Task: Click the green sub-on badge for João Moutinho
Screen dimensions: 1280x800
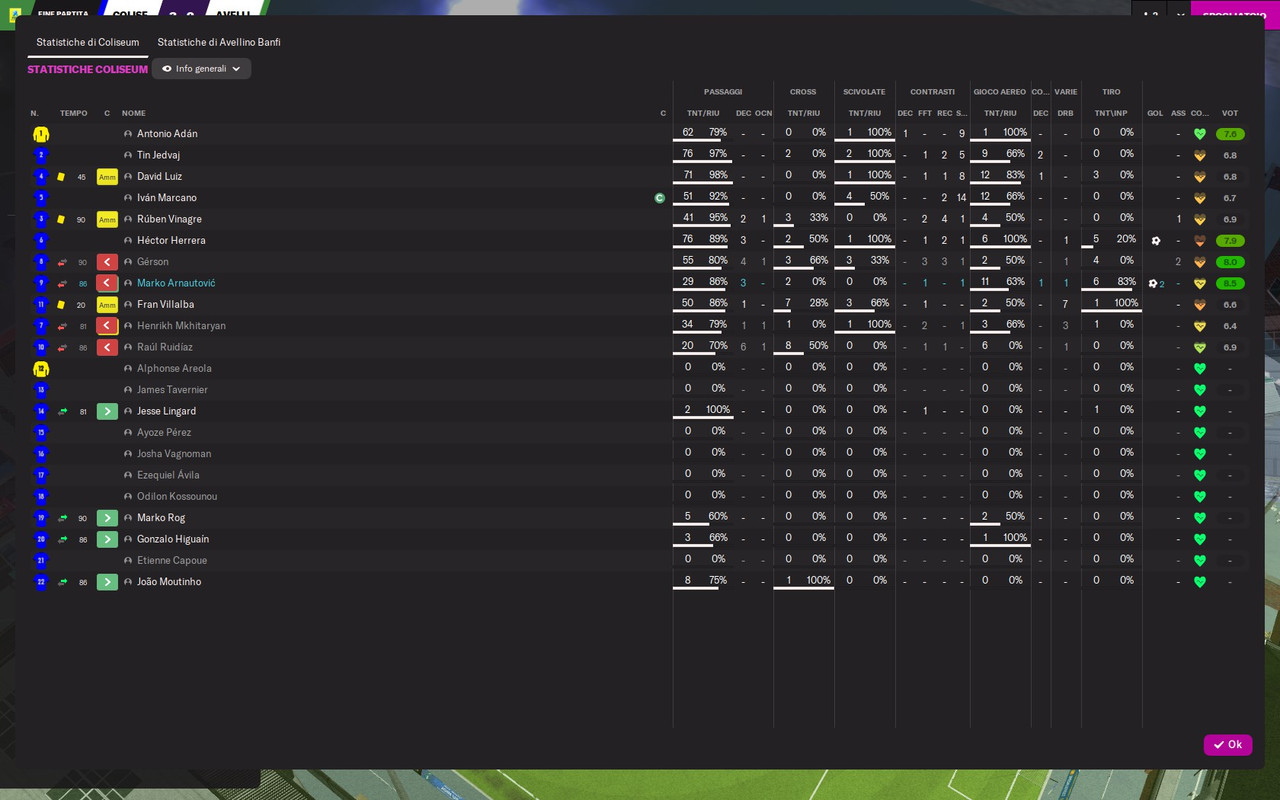Action: click(107, 582)
